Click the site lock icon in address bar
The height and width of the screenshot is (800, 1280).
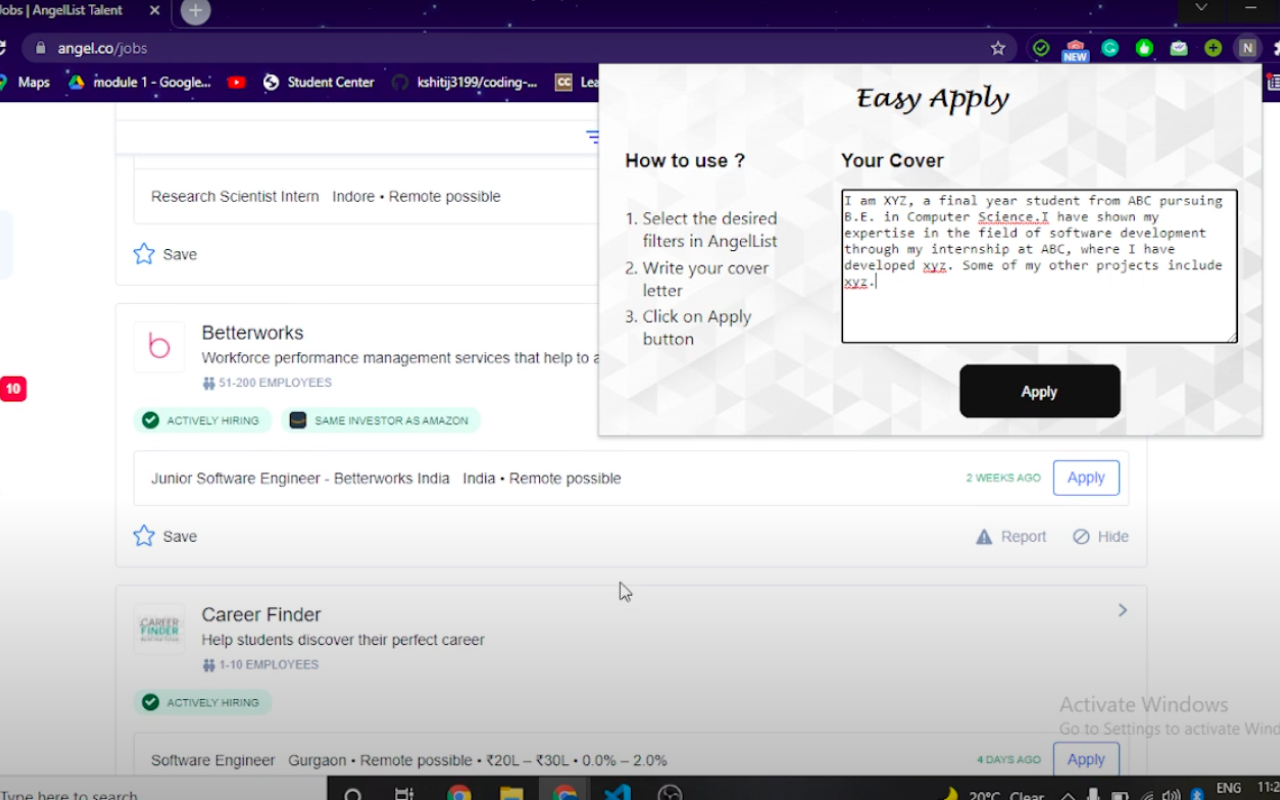coord(41,48)
